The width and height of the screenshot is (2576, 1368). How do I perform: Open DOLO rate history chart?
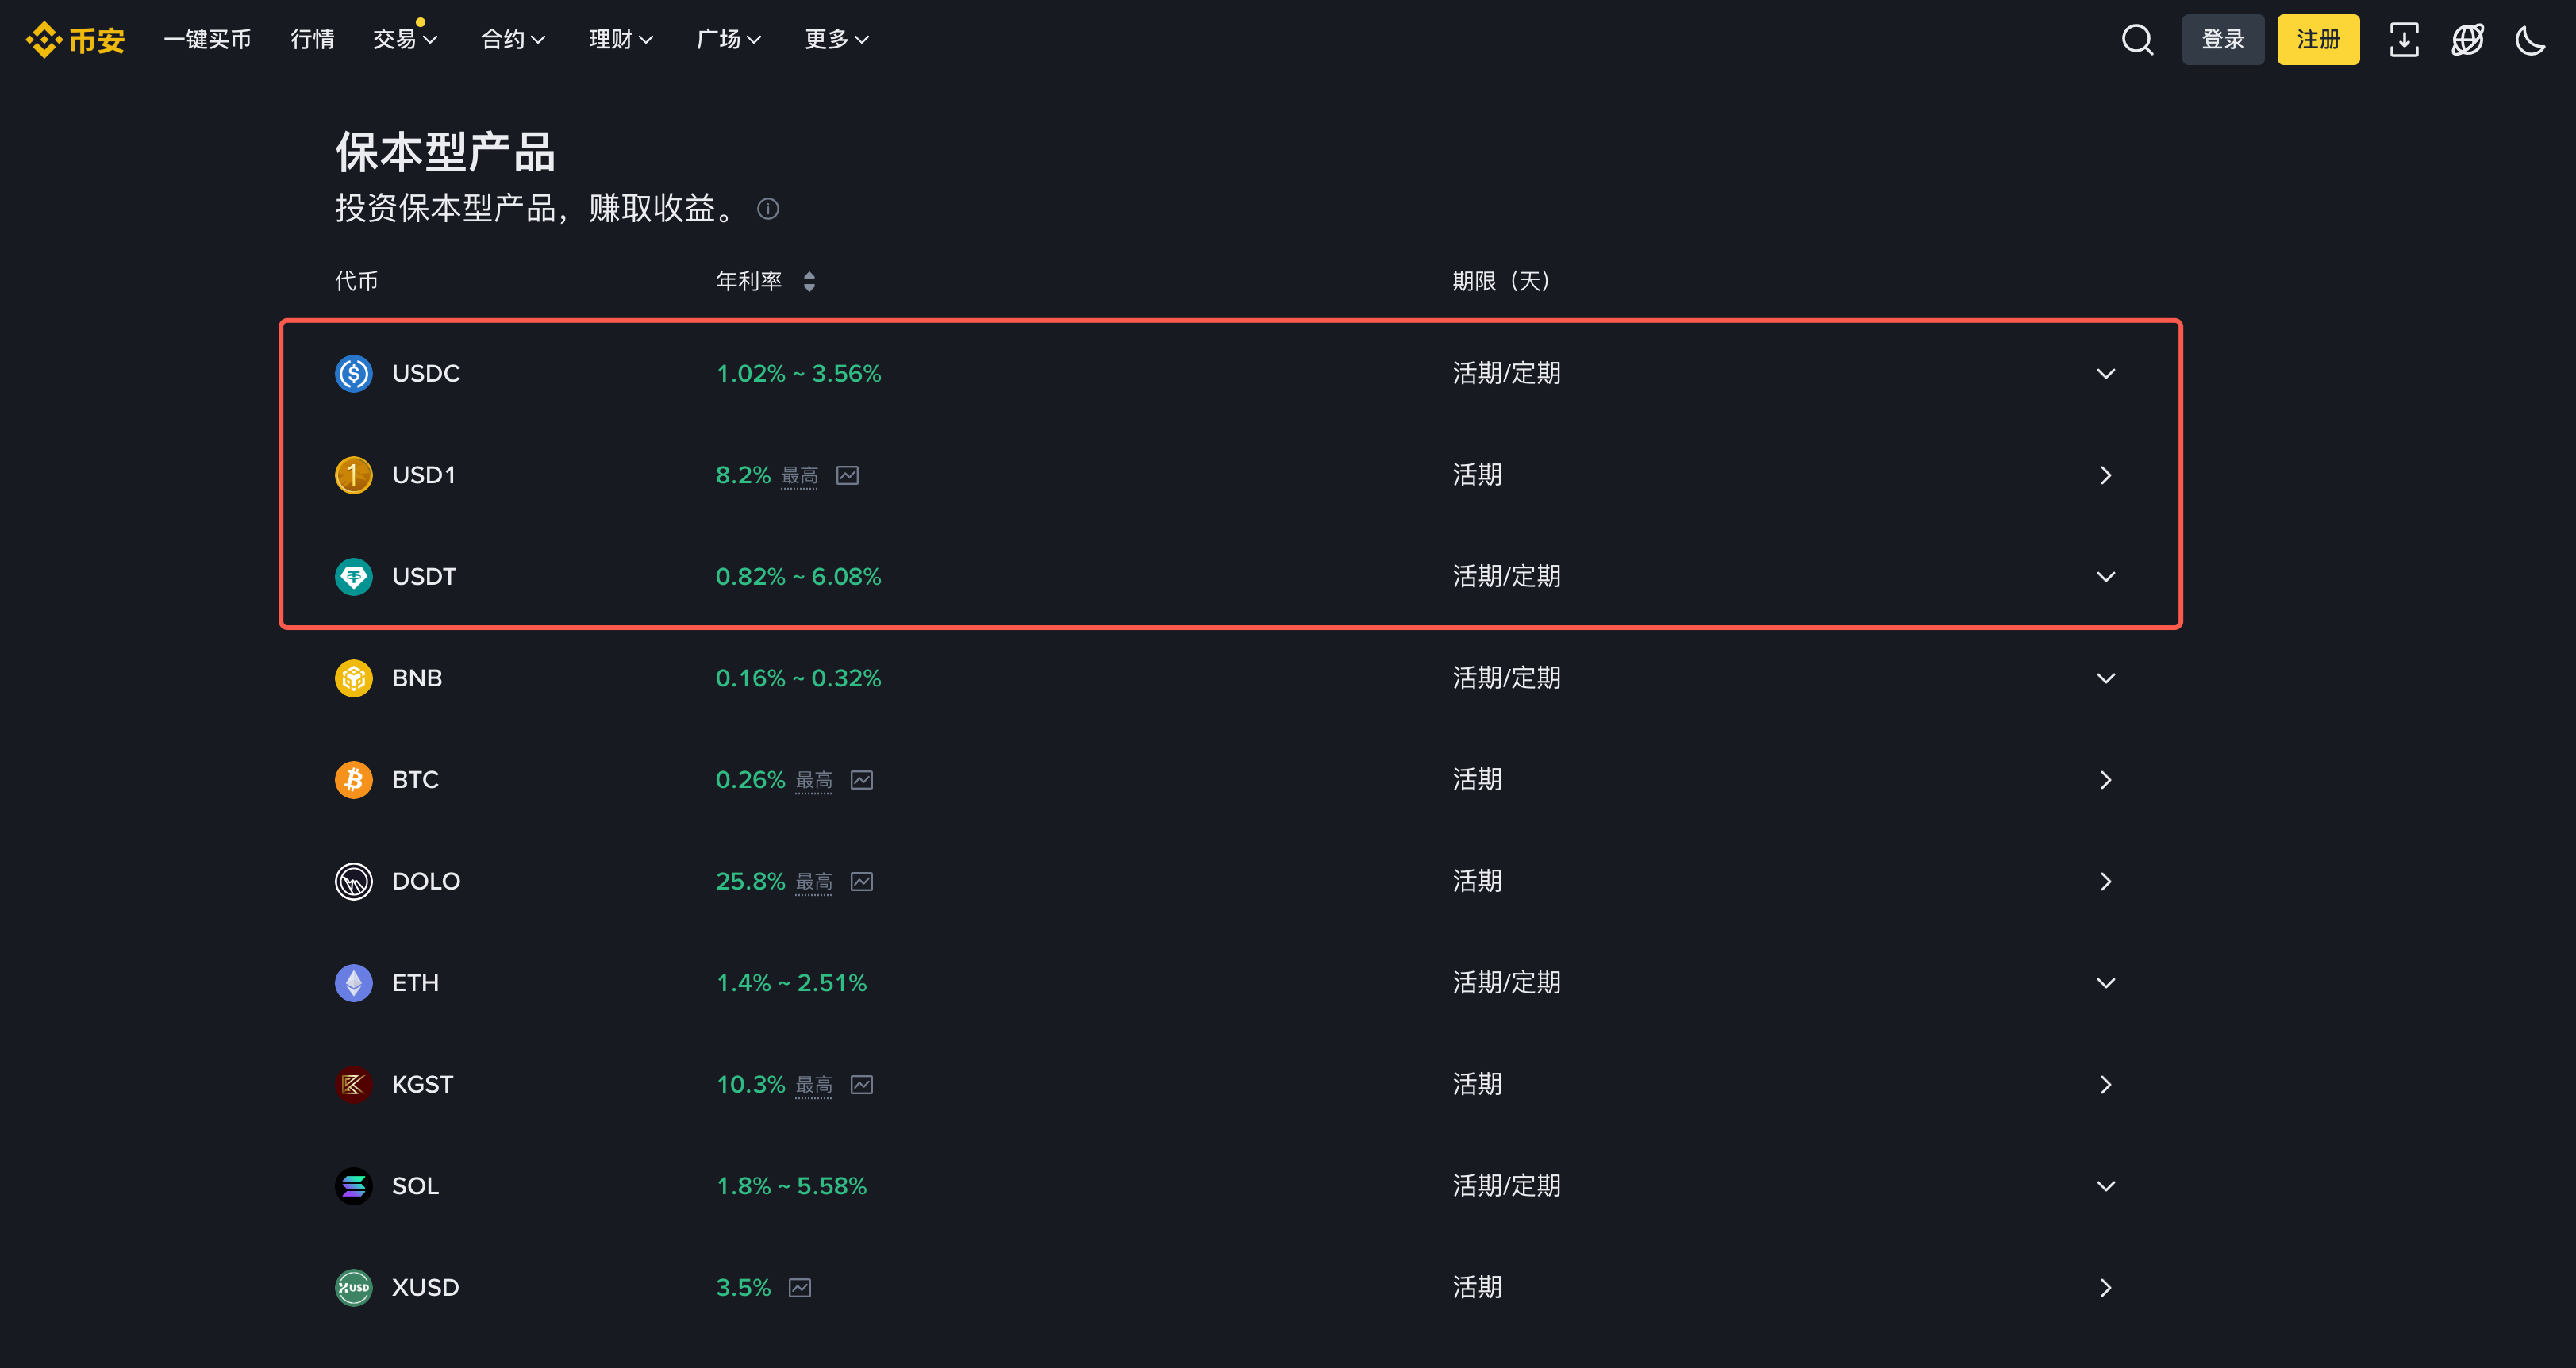tap(862, 881)
